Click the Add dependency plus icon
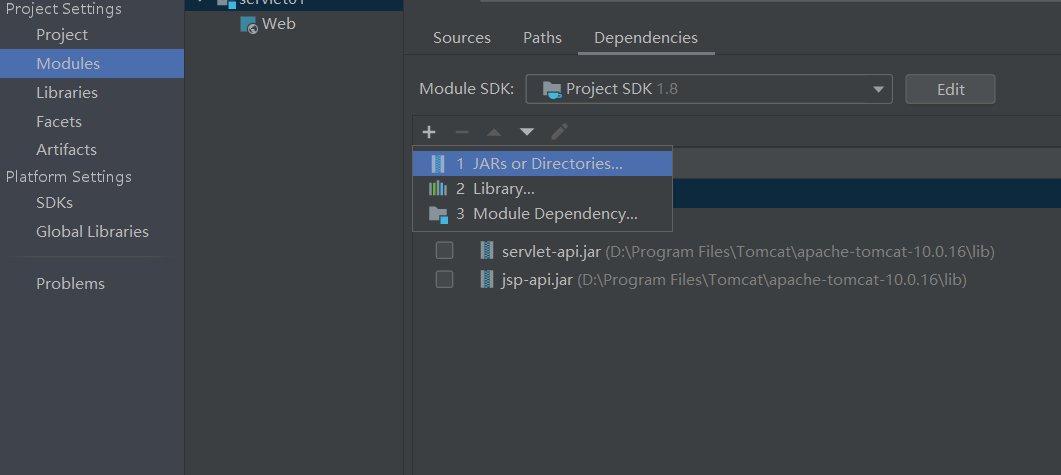This screenshot has width=1061, height=475. tap(429, 132)
